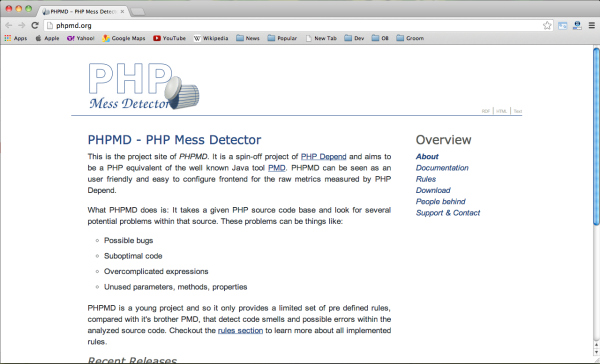Go to Download in Overview

point(433,190)
